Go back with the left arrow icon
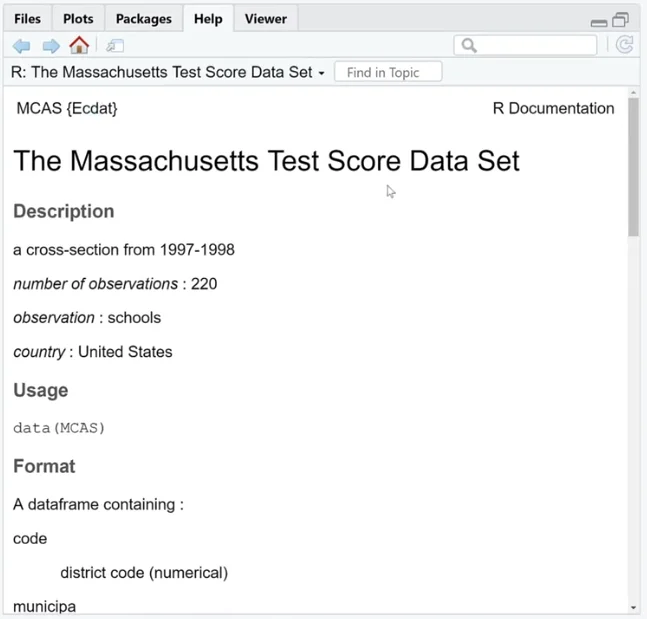This screenshot has width=647, height=619. [21, 46]
